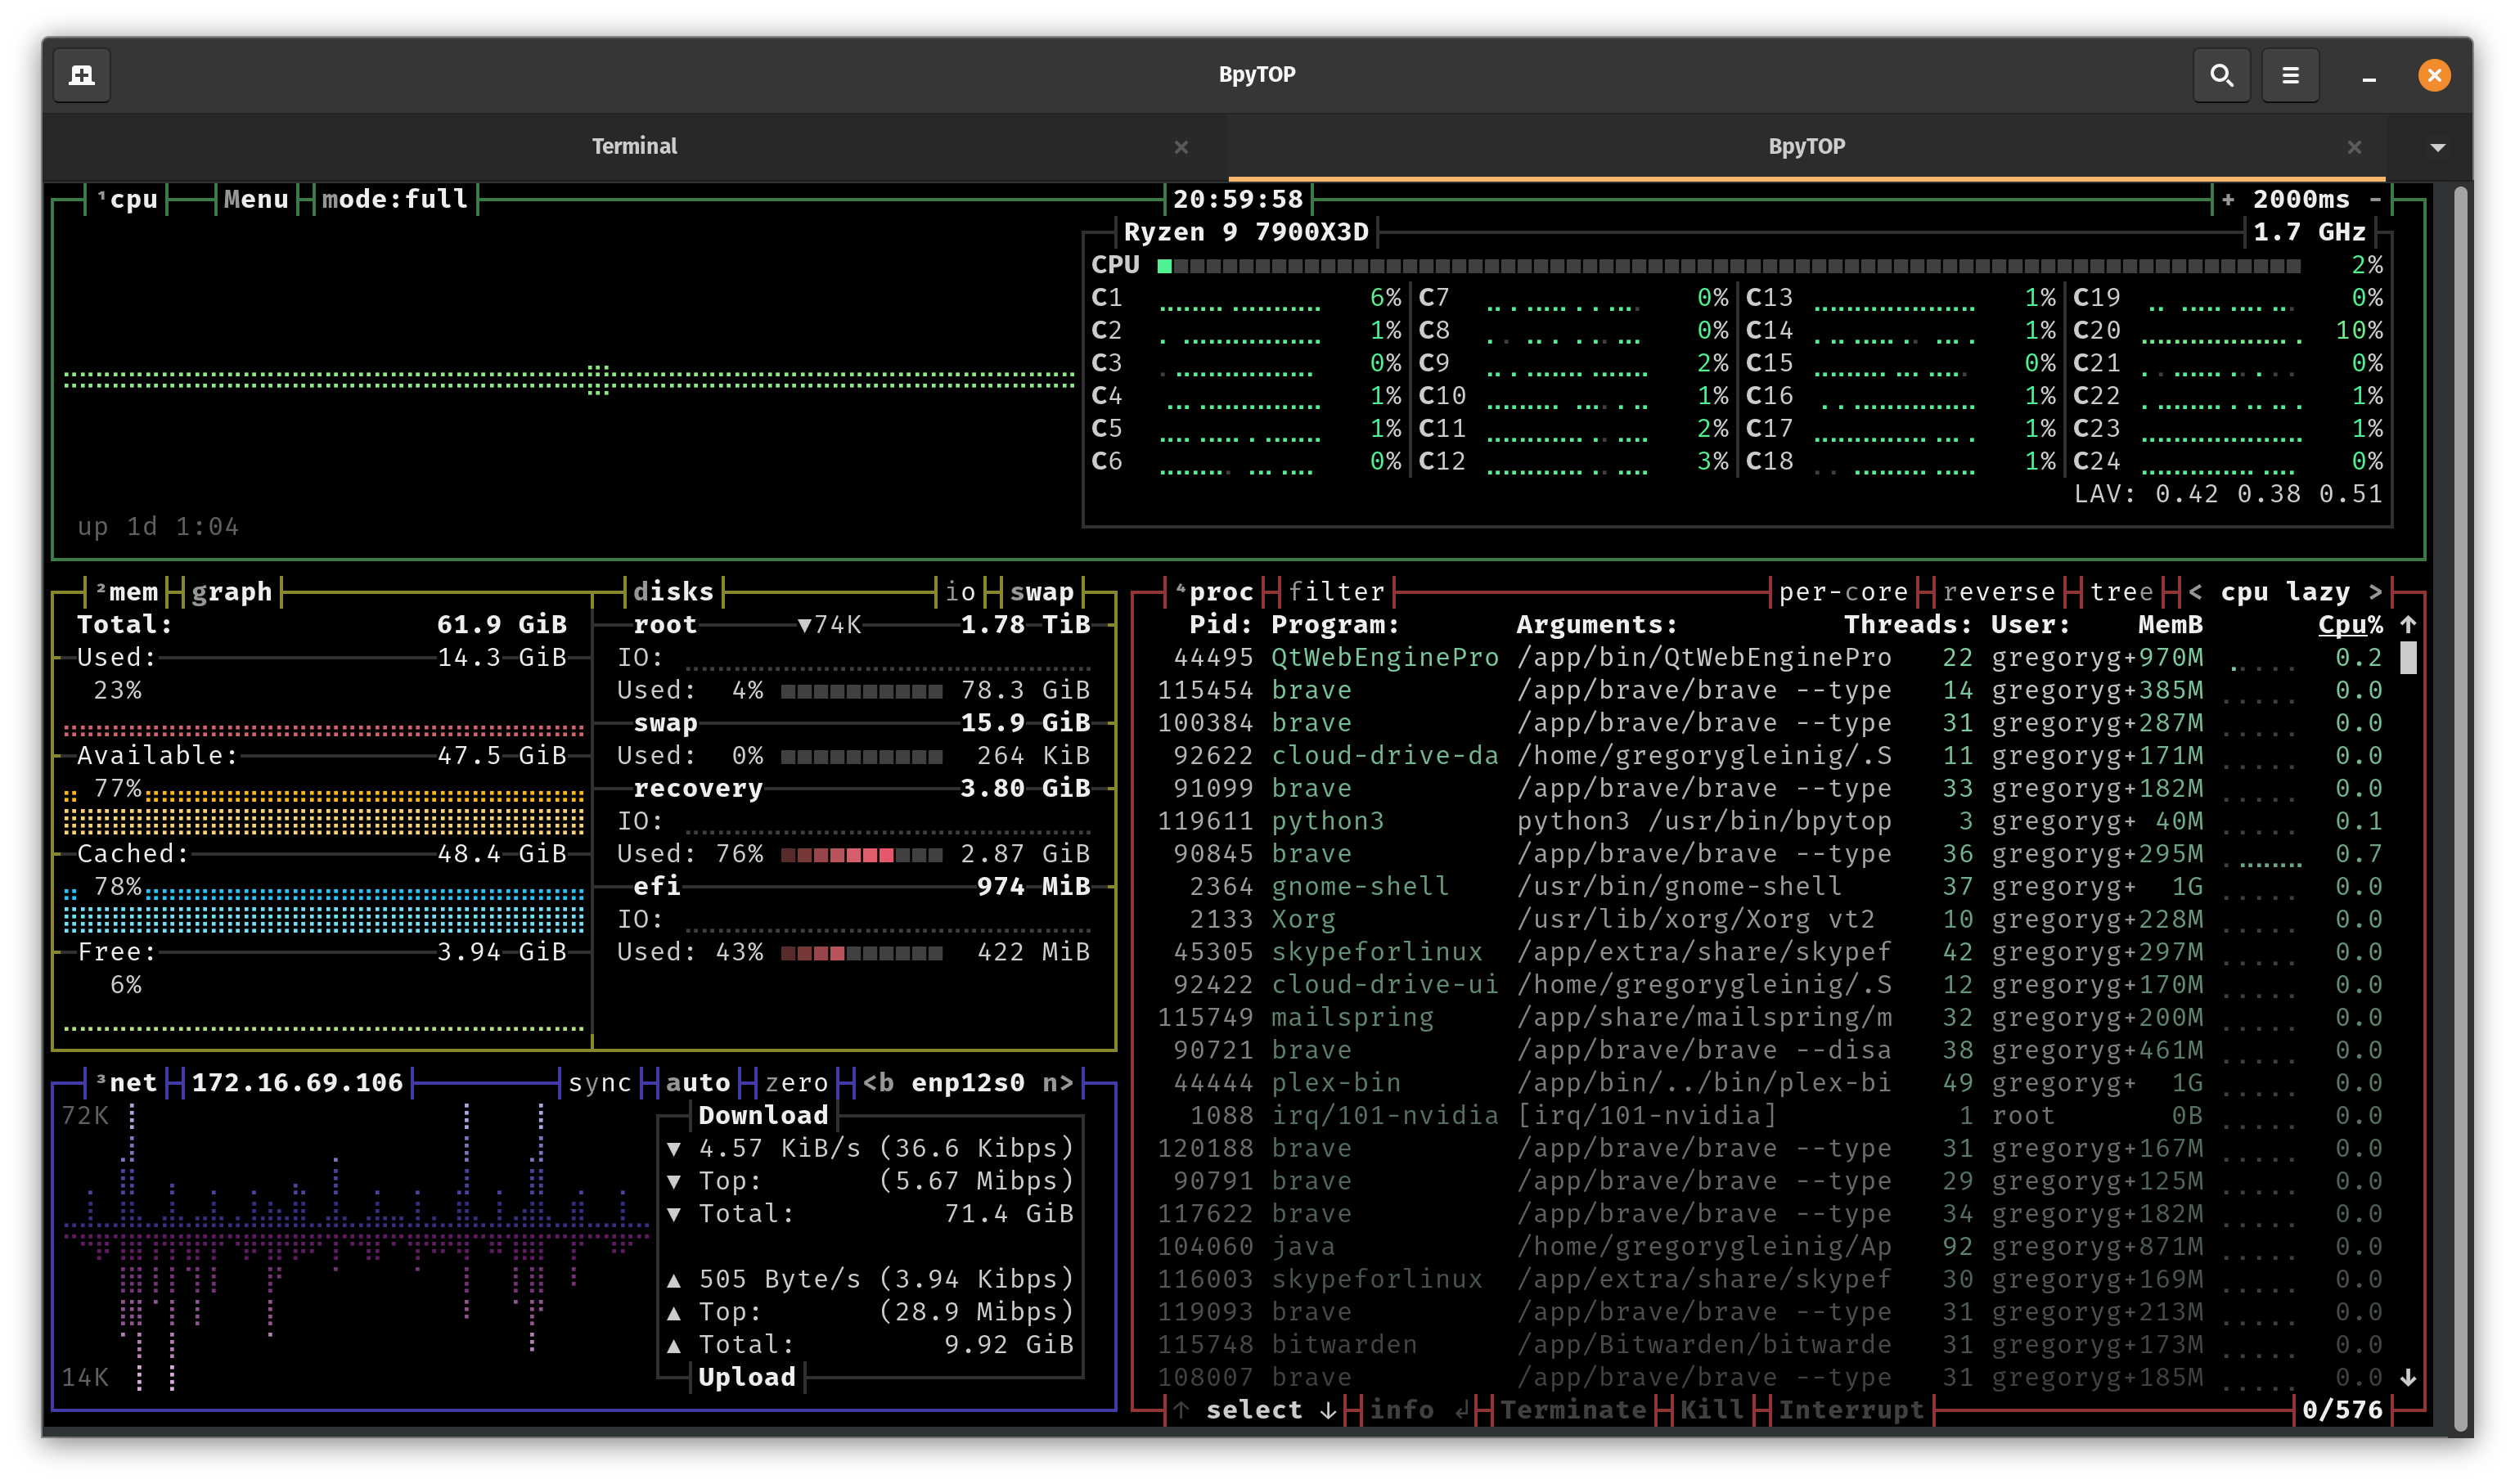Change view via mode:full button
This screenshot has height=1484, width=2515.
(395, 200)
